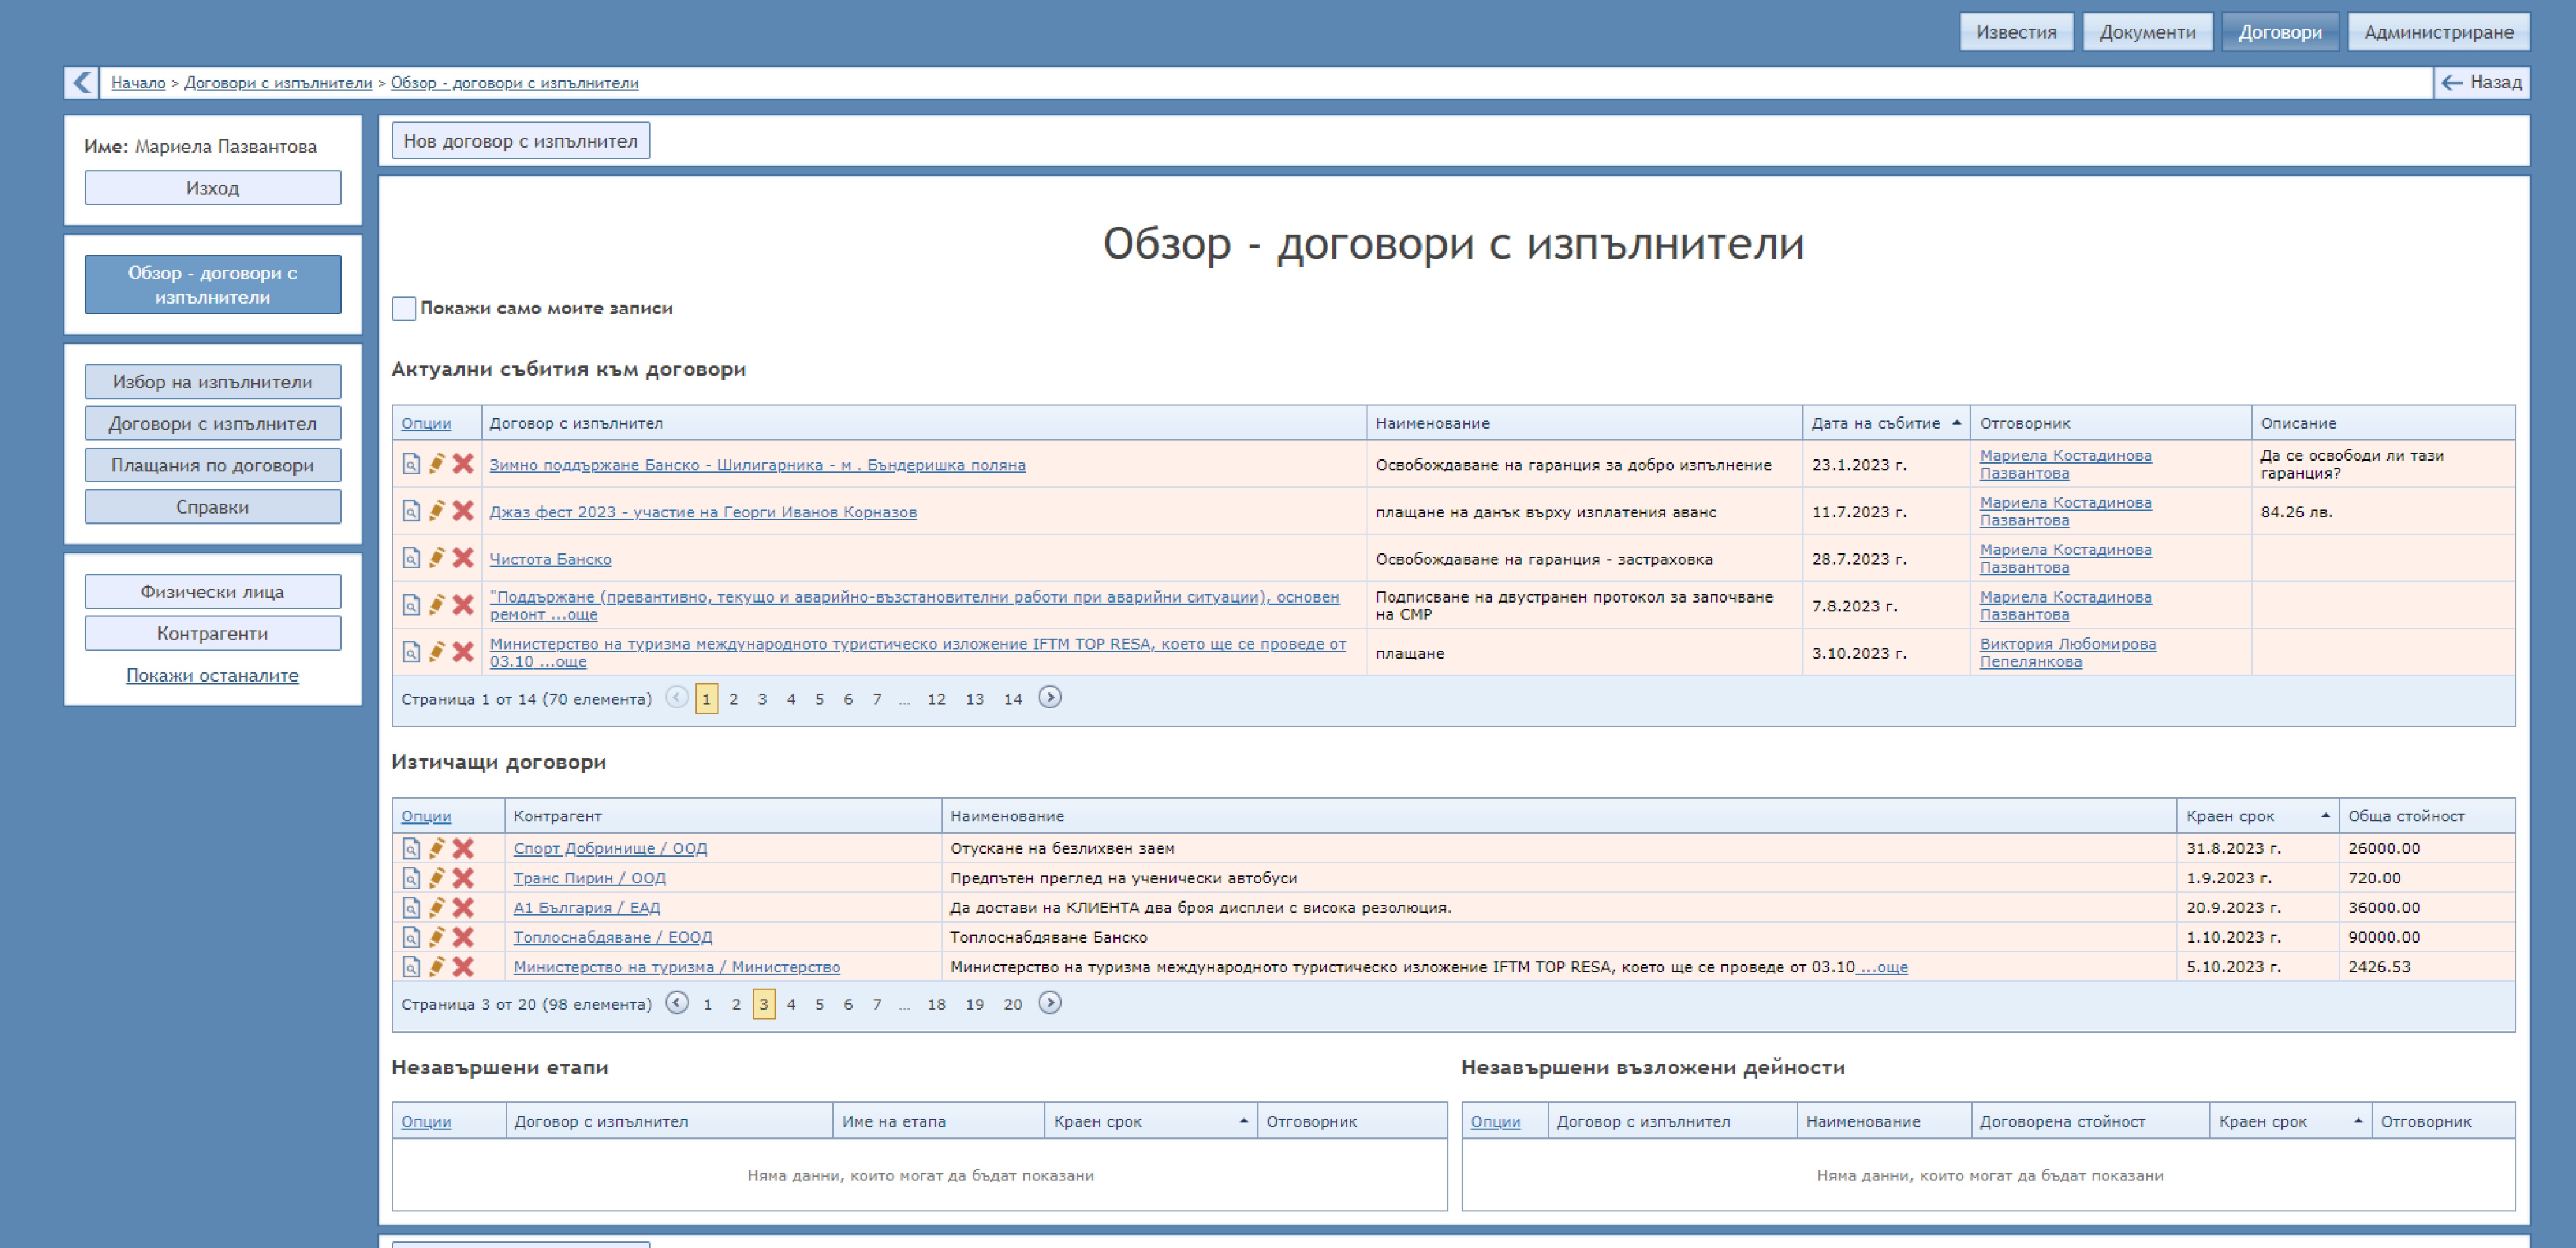Click Опции header in events table
The width and height of the screenshot is (2576, 1248).
(426, 423)
